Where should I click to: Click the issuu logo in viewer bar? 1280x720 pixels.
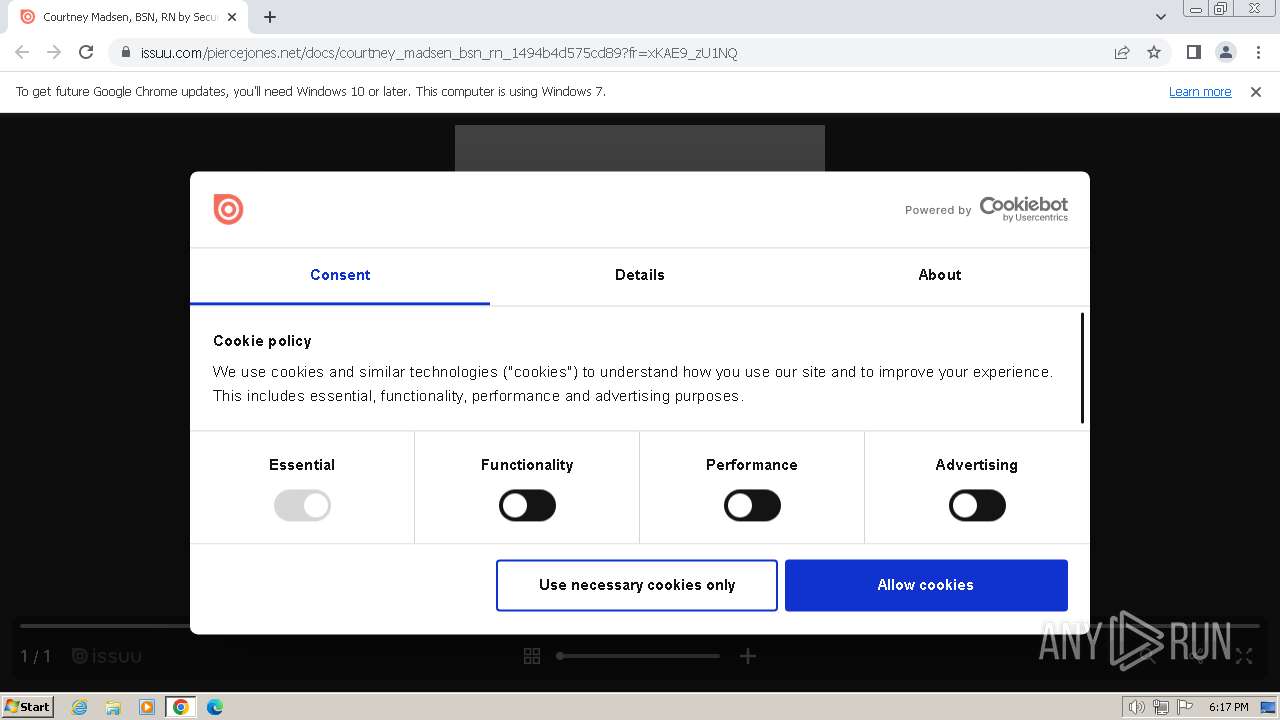click(x=107, y=656)
